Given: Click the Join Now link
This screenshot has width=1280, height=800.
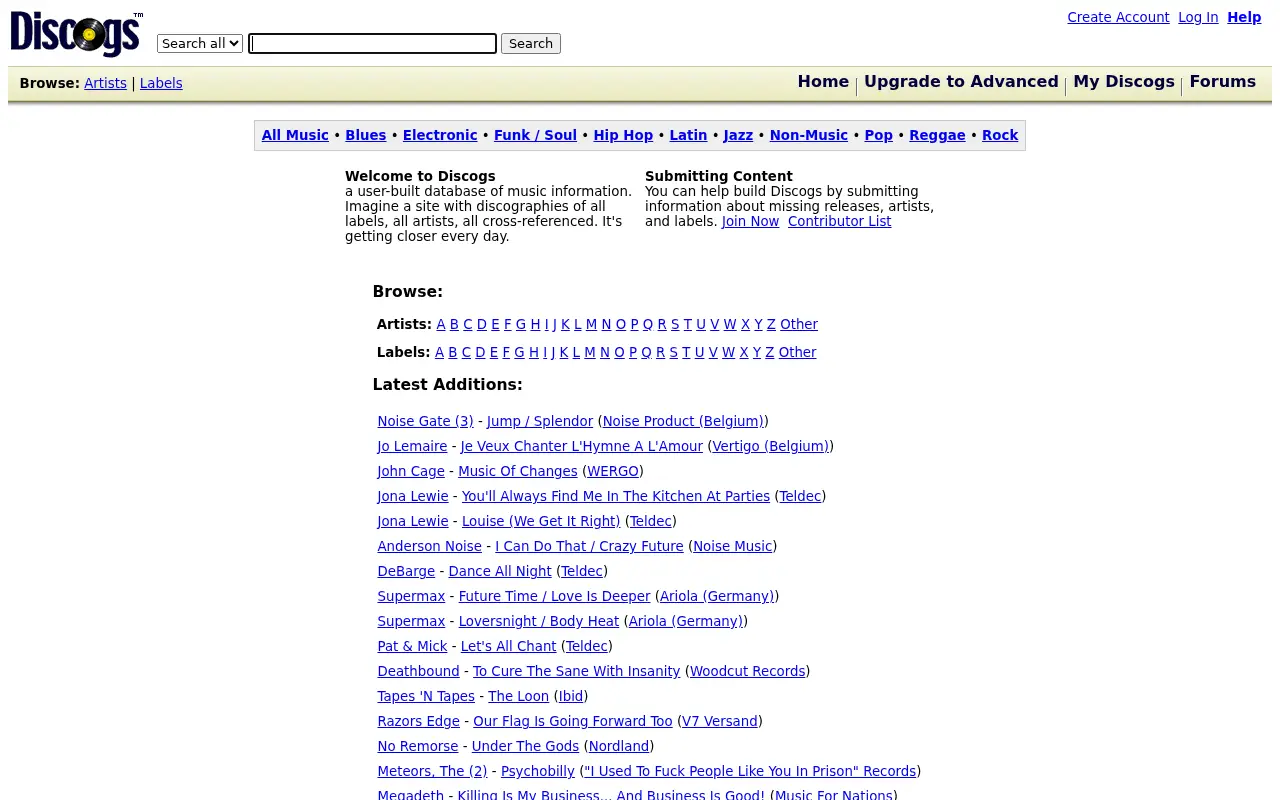Looking at the screenshot, I should coord(750,221).
